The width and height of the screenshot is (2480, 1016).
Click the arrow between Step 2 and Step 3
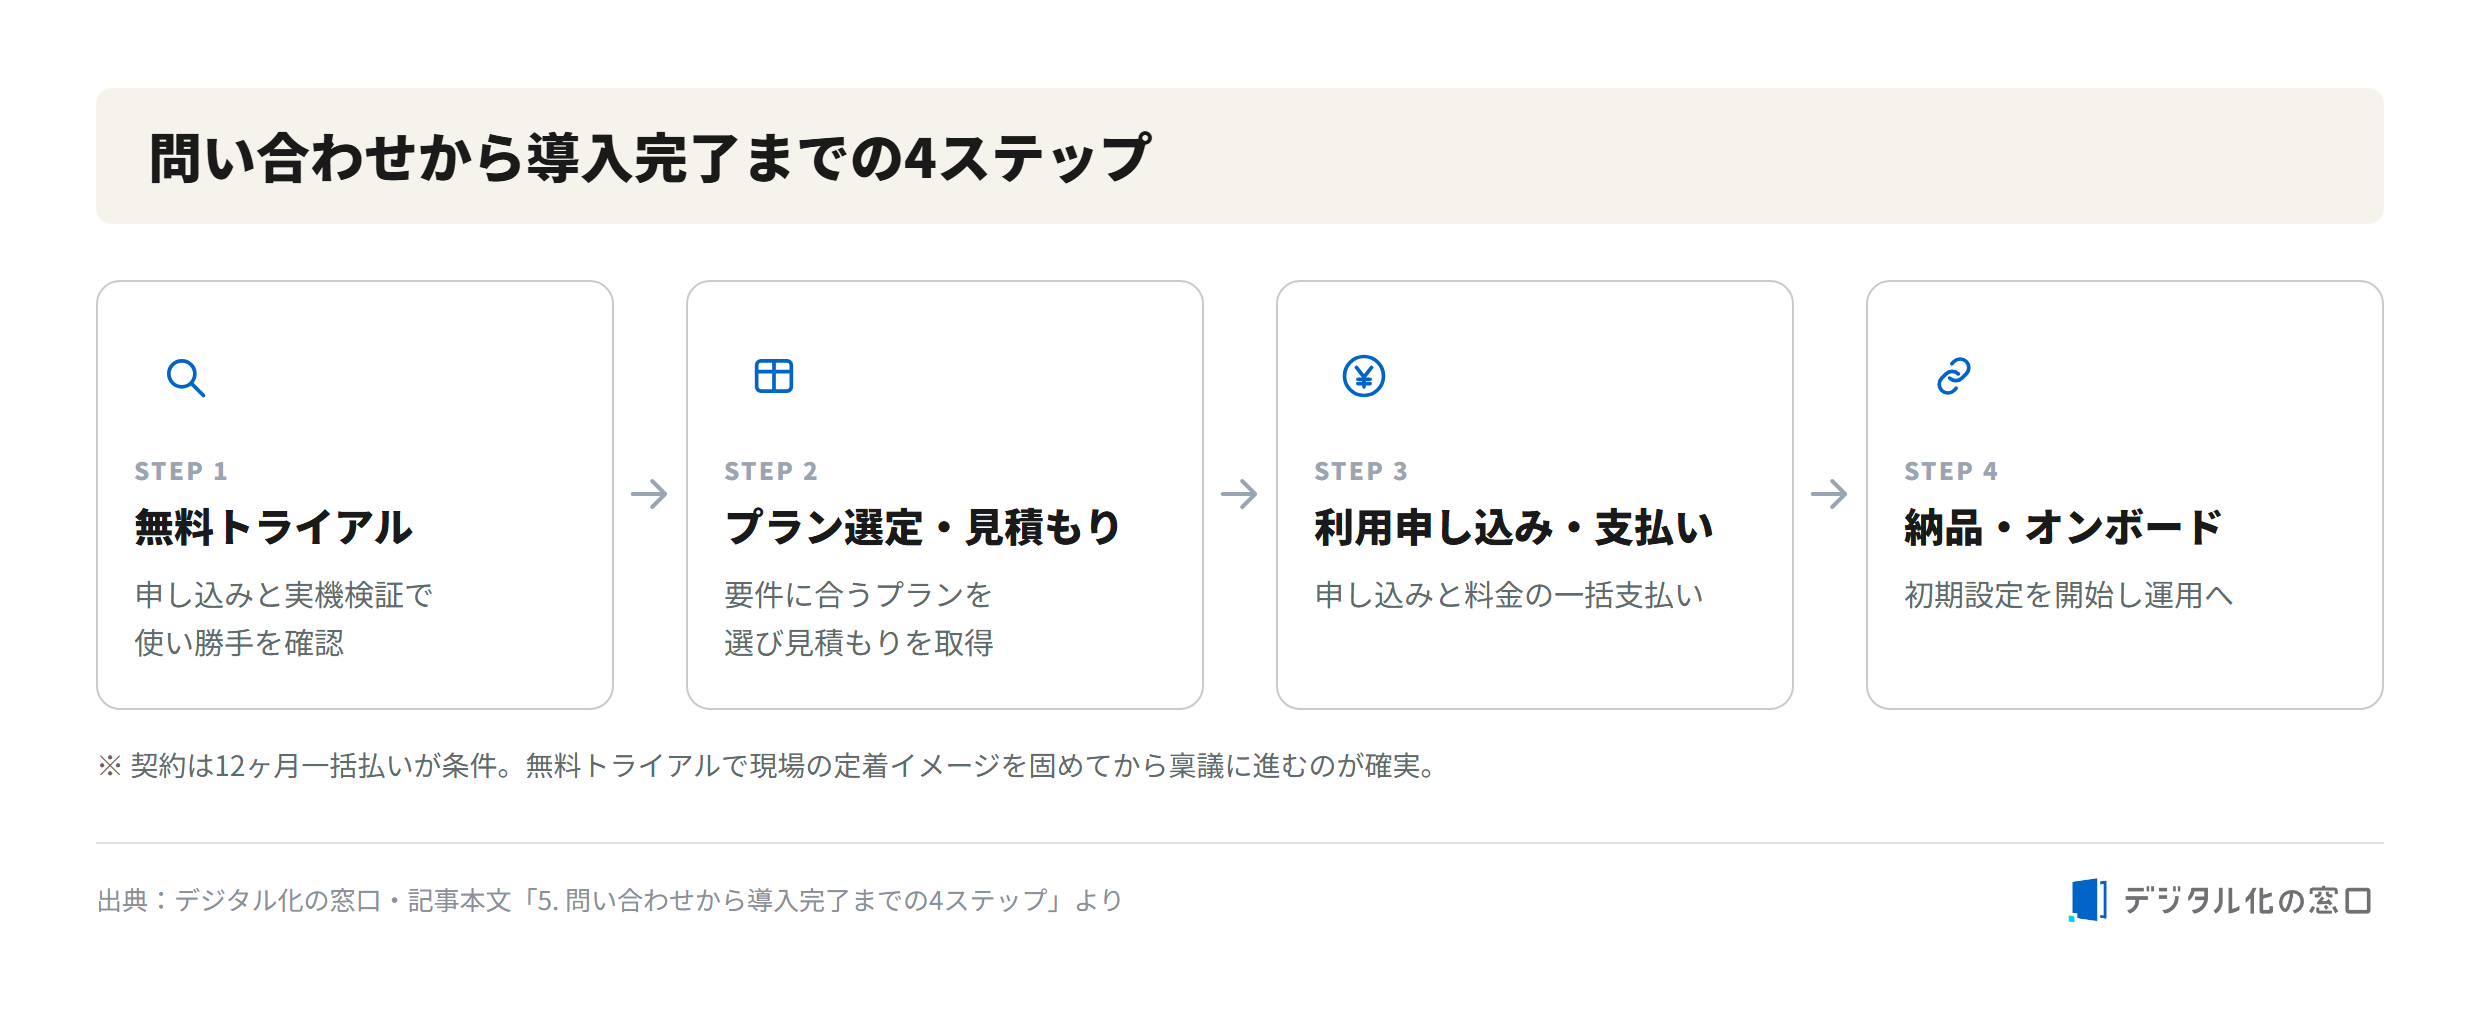(x=1240, y=493)
